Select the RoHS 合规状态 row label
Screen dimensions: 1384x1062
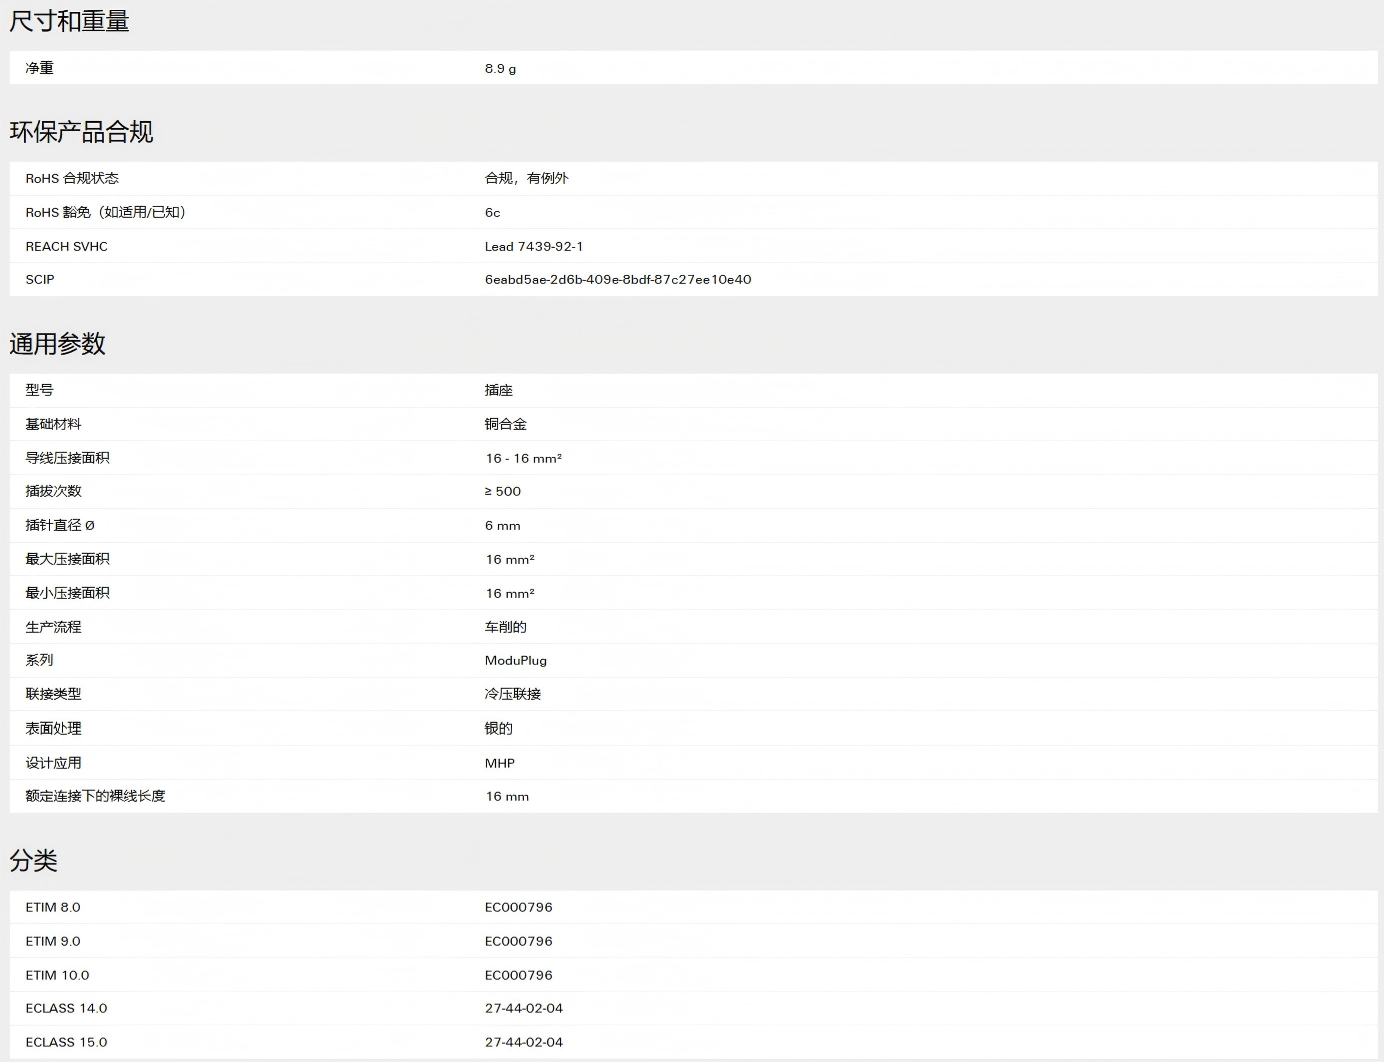pyautogui.click(x=72, y=178)
